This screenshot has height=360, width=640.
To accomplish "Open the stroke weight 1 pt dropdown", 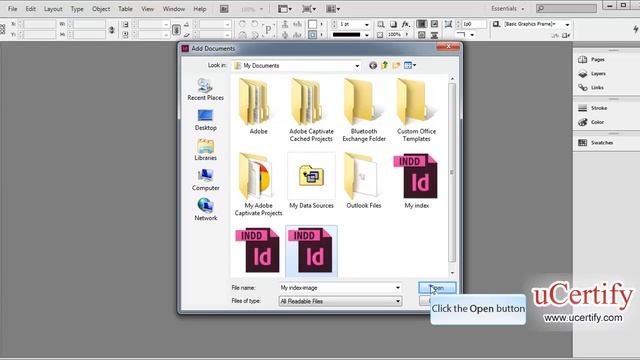I will [x=367, y=24].
